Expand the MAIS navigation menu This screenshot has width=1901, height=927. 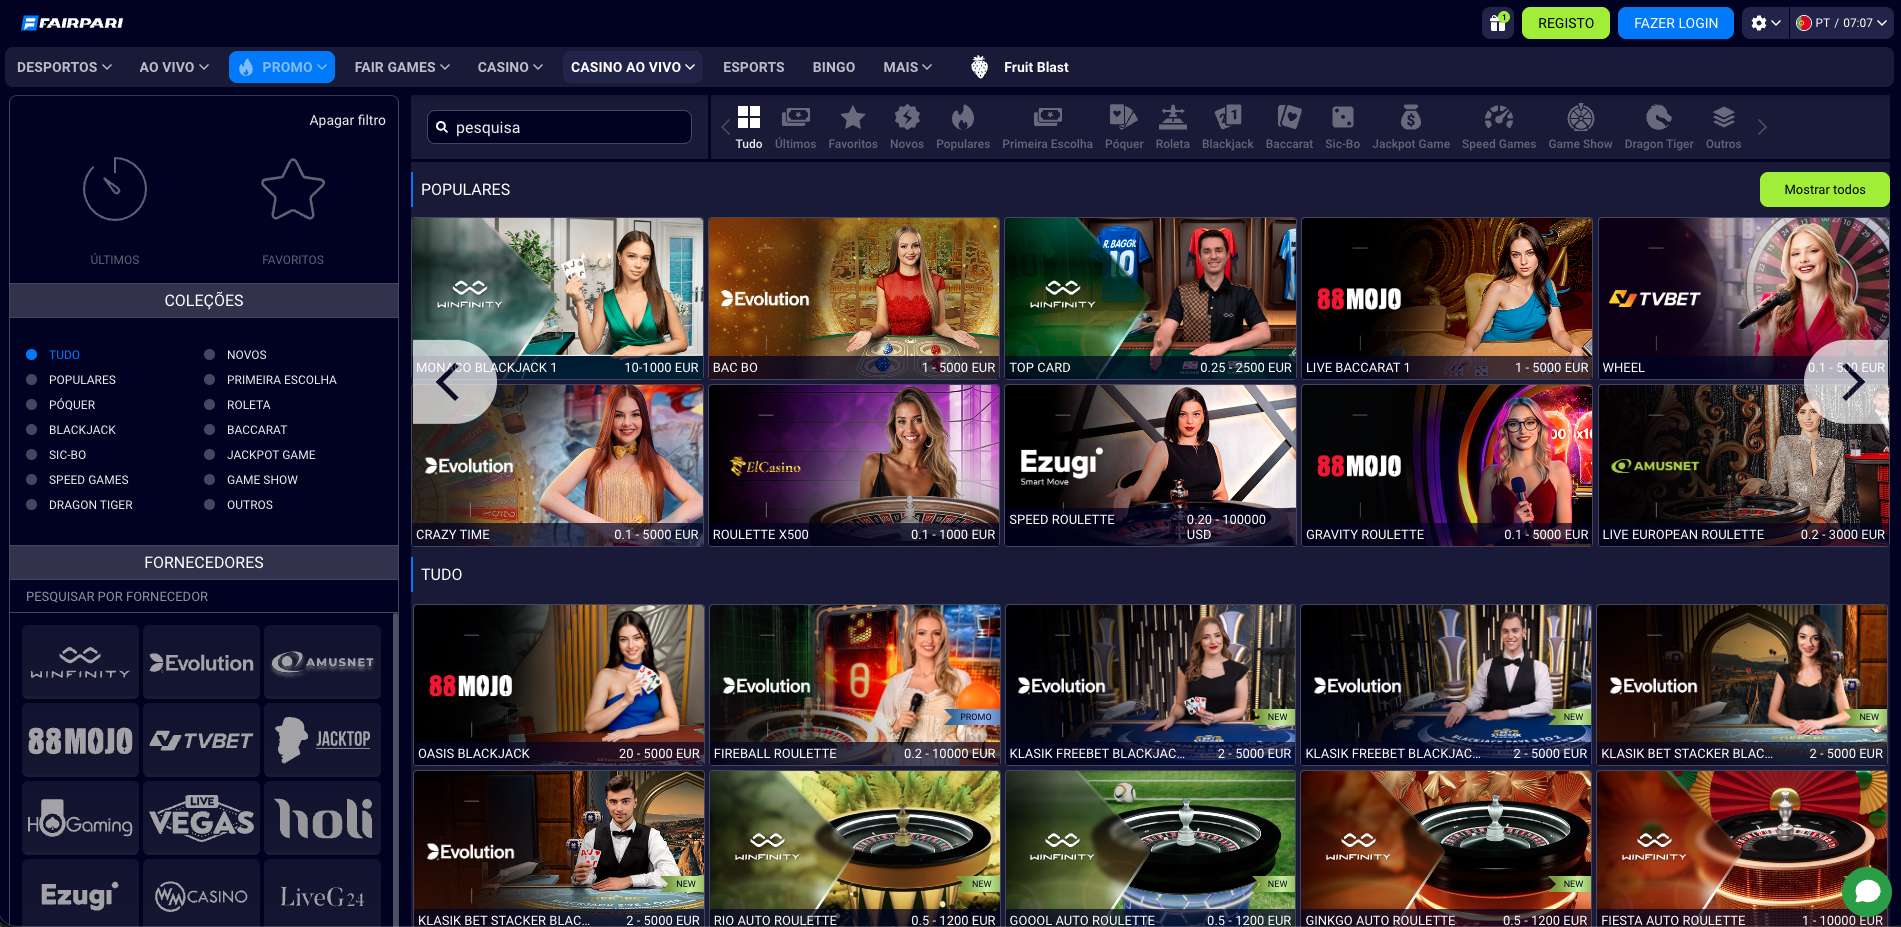click(x=905, y=67)
